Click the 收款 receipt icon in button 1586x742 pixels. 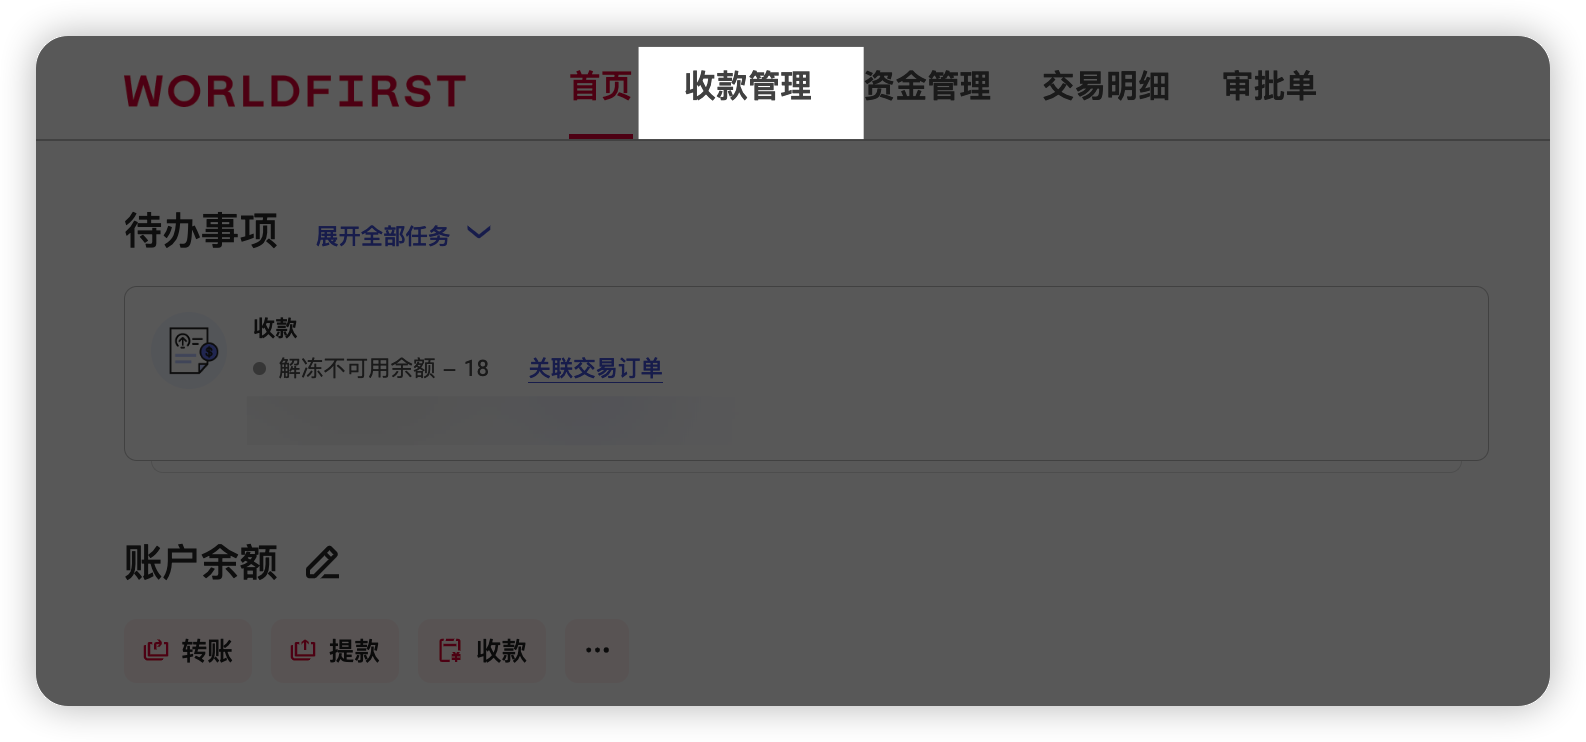point(450,651)
